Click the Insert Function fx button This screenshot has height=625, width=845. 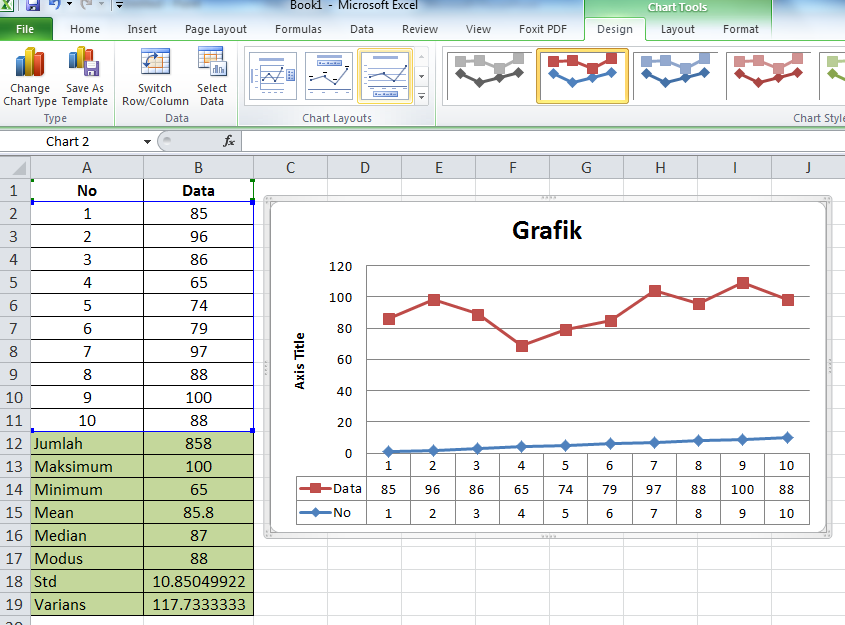[x=228, y=141]
